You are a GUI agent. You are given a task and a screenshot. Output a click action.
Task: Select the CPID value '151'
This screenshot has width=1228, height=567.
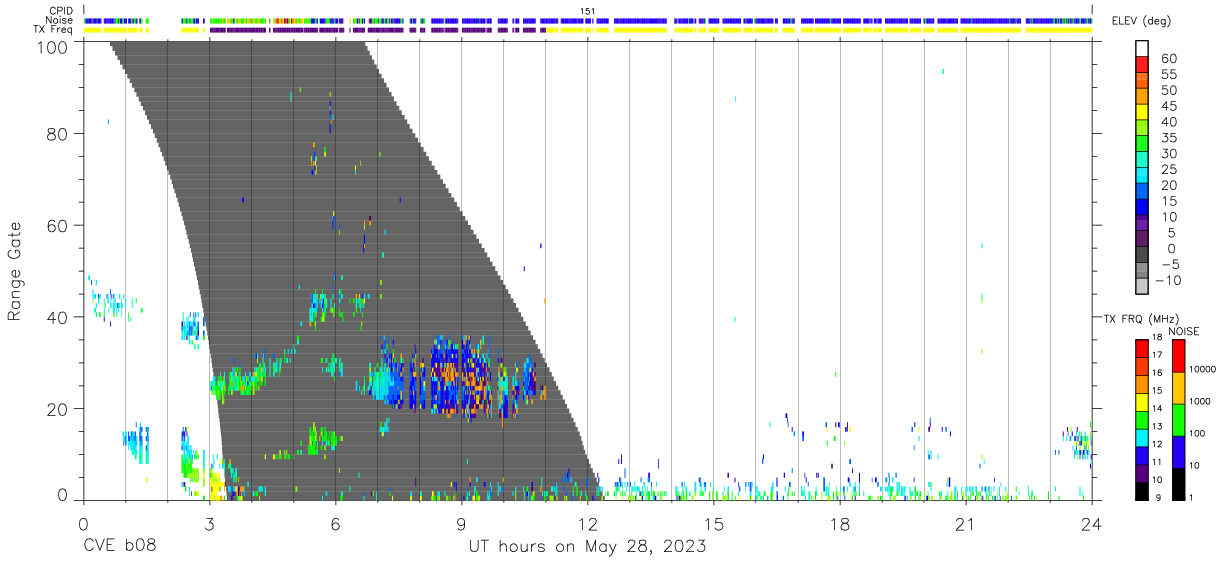click(x=588, y=11)
